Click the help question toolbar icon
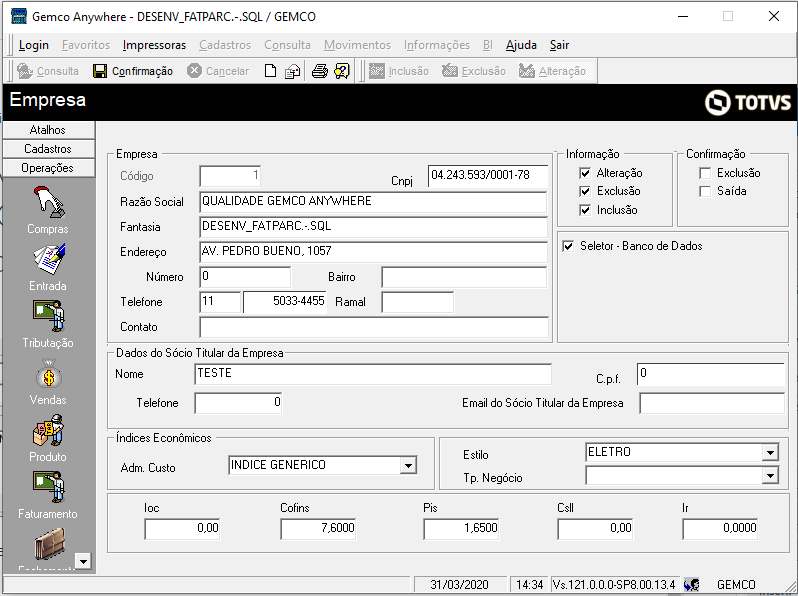Screen dimensions: 798x596 (342, 71)
